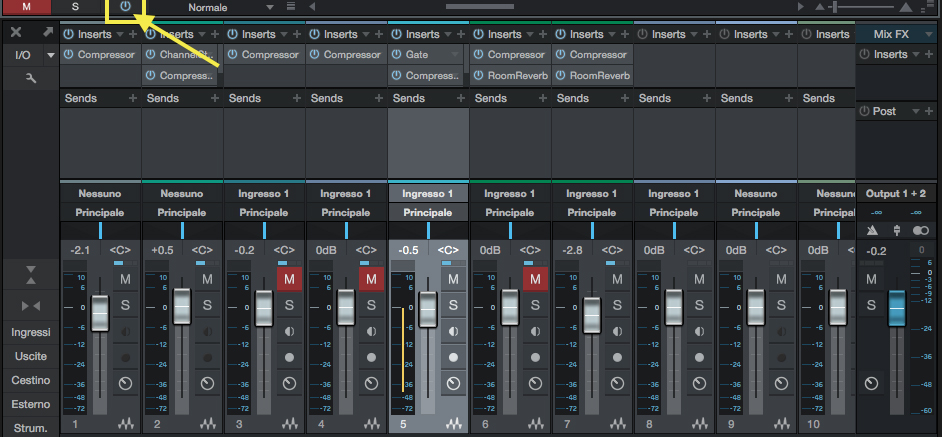Click the detach mixer arrow icon
The image size is (942, 437).
click(x=47, y=33)
